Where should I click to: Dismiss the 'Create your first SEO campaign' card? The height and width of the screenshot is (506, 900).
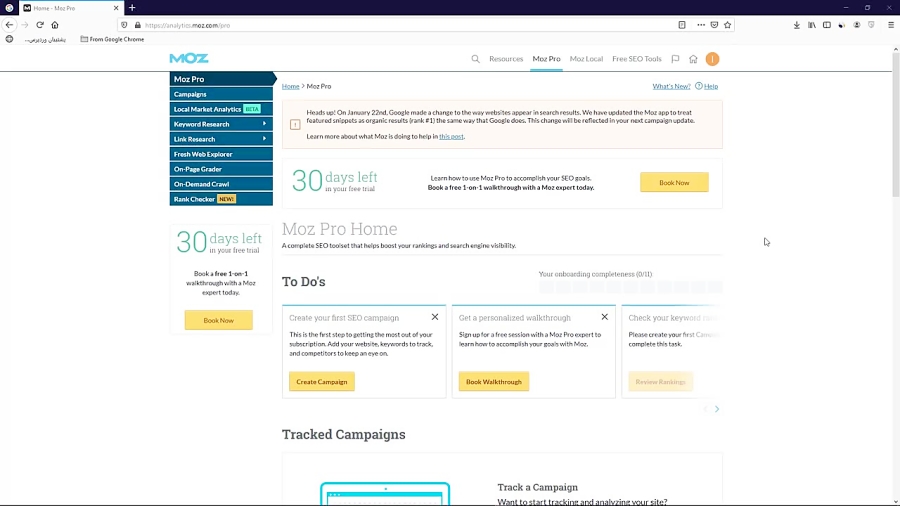435,317
